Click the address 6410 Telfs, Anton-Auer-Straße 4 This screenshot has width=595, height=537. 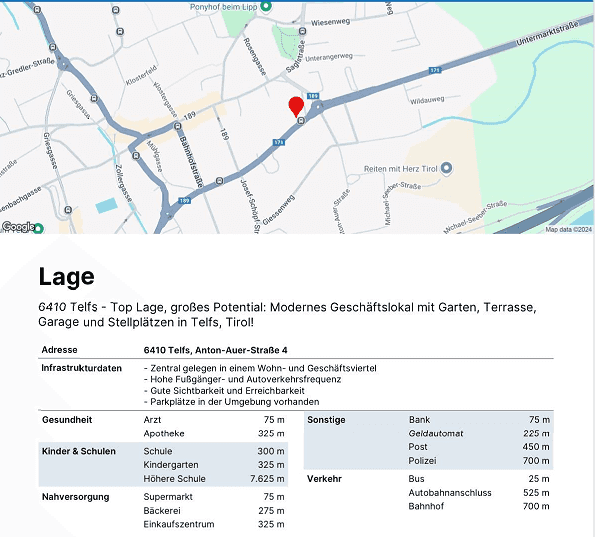click(215, 350)
